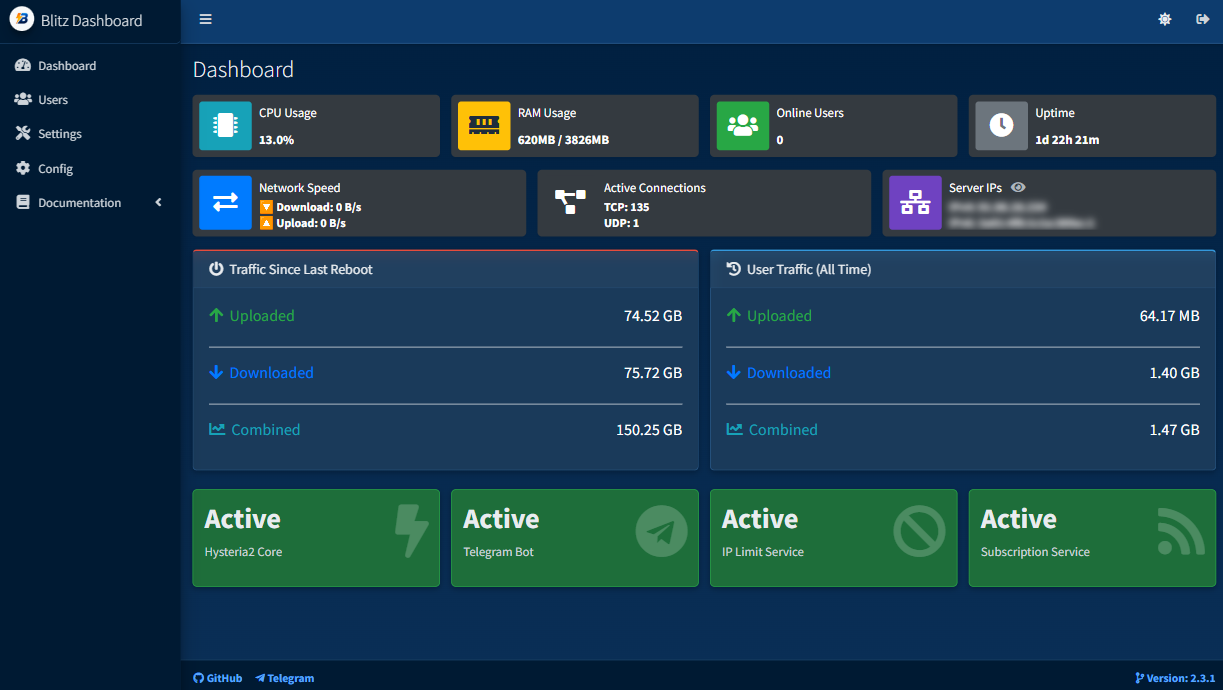1223x690 pixels.
Task: Click the Active Connections diagram icon
Action: tap(570, 202)
